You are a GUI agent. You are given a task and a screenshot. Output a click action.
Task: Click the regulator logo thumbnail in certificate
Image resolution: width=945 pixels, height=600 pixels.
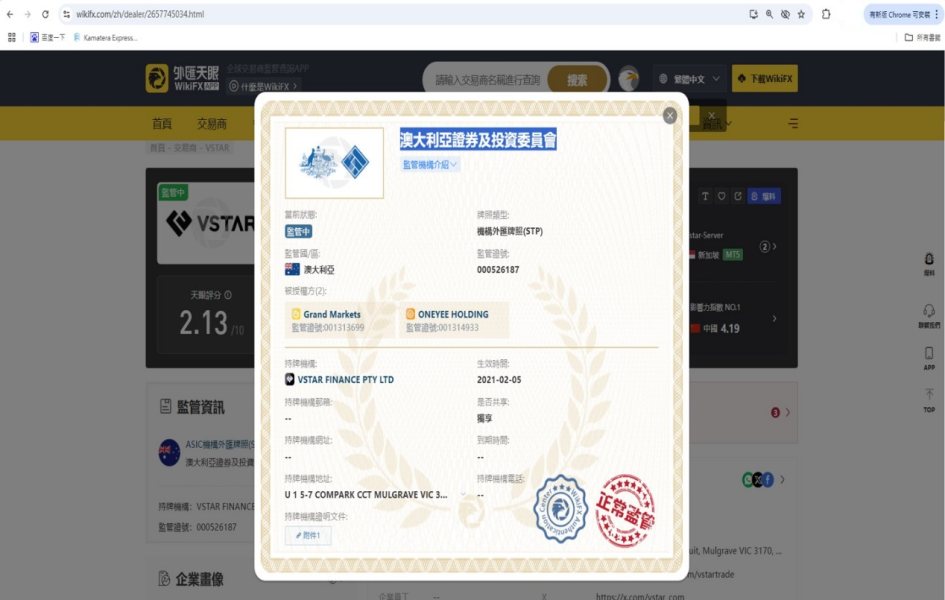click(x=334, y=163)
